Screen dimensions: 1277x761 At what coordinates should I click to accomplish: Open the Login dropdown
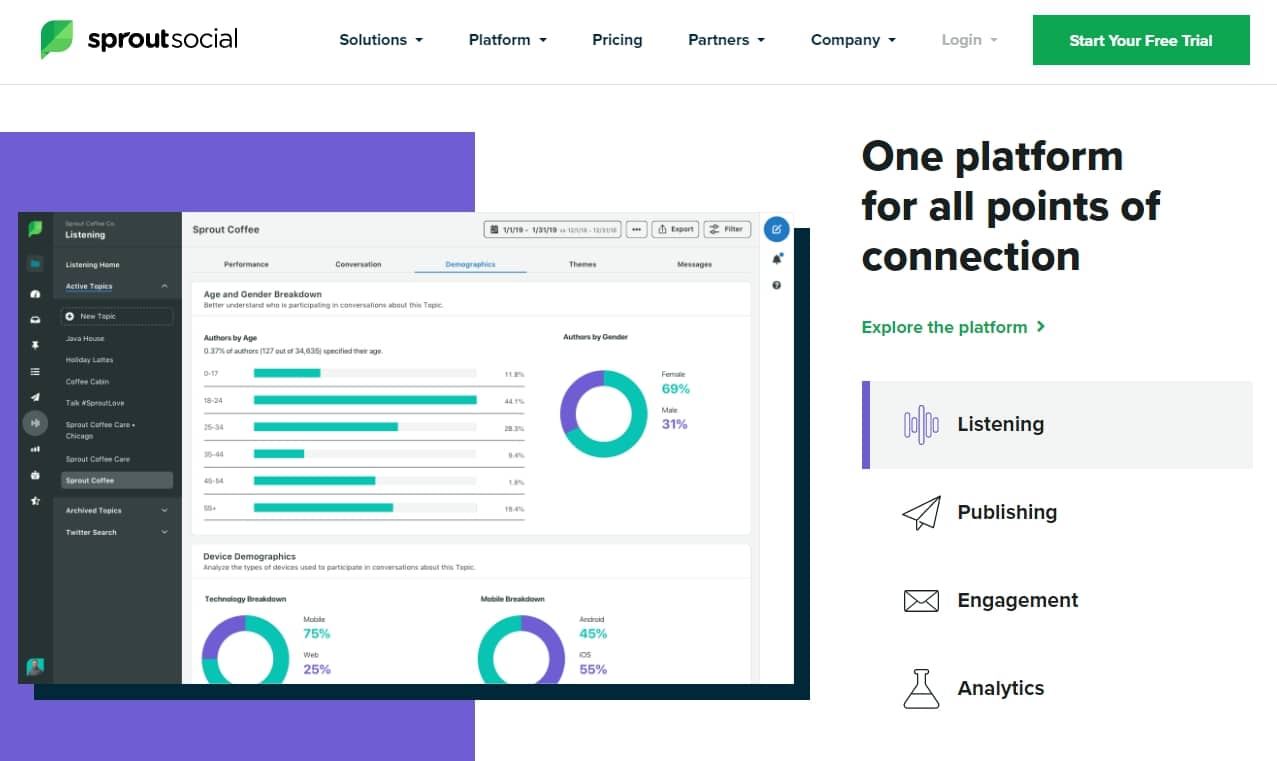coord(969,40)
